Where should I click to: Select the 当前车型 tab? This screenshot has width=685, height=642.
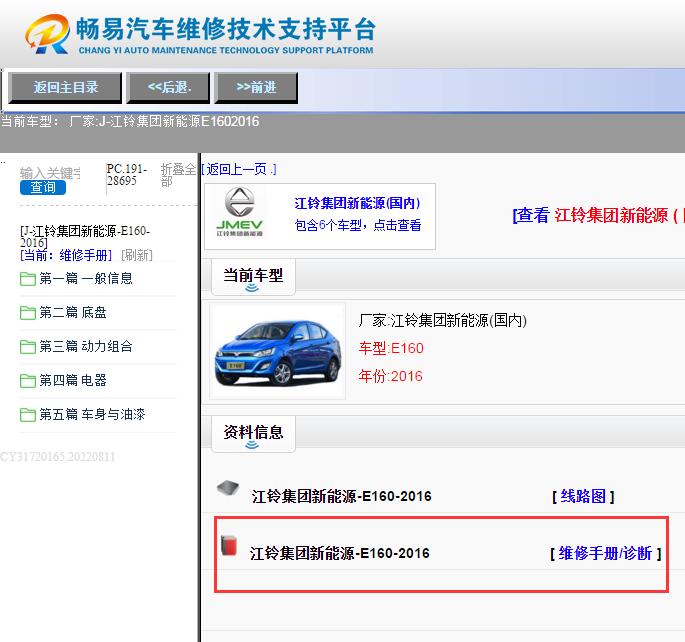pyautogui.click(x=253, y=277)
